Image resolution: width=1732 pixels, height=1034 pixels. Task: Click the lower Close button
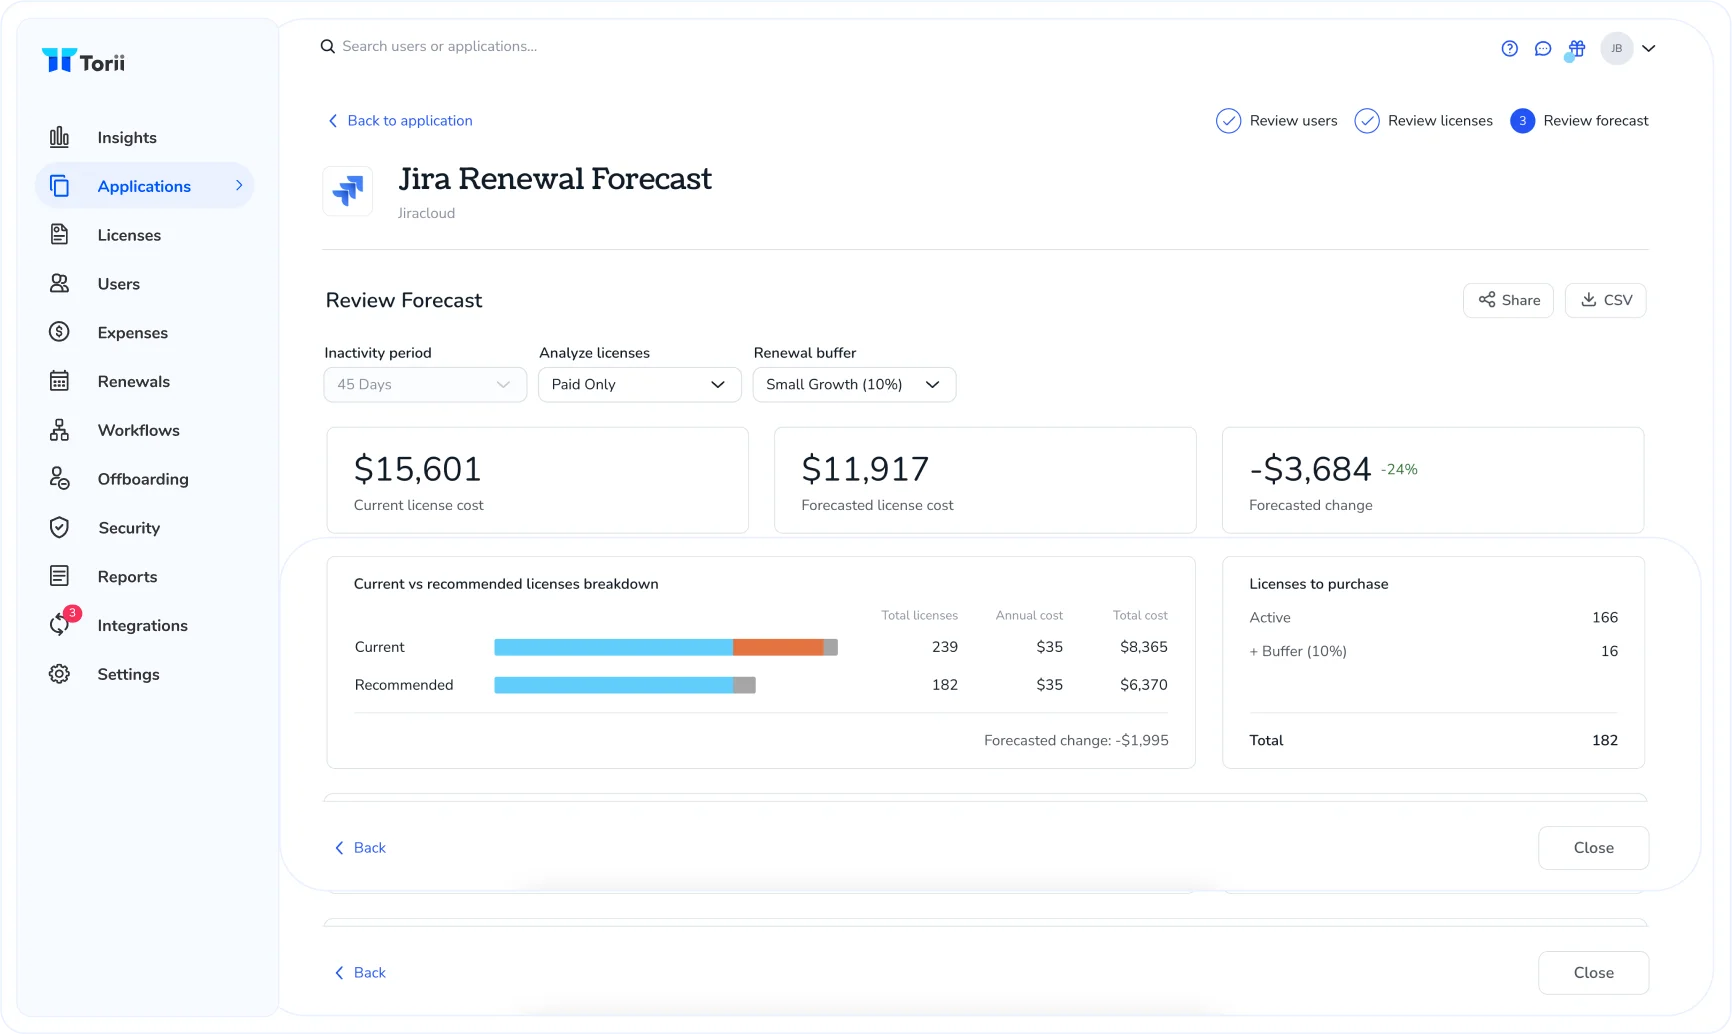pyautogui.click(x=1593, y=973)
